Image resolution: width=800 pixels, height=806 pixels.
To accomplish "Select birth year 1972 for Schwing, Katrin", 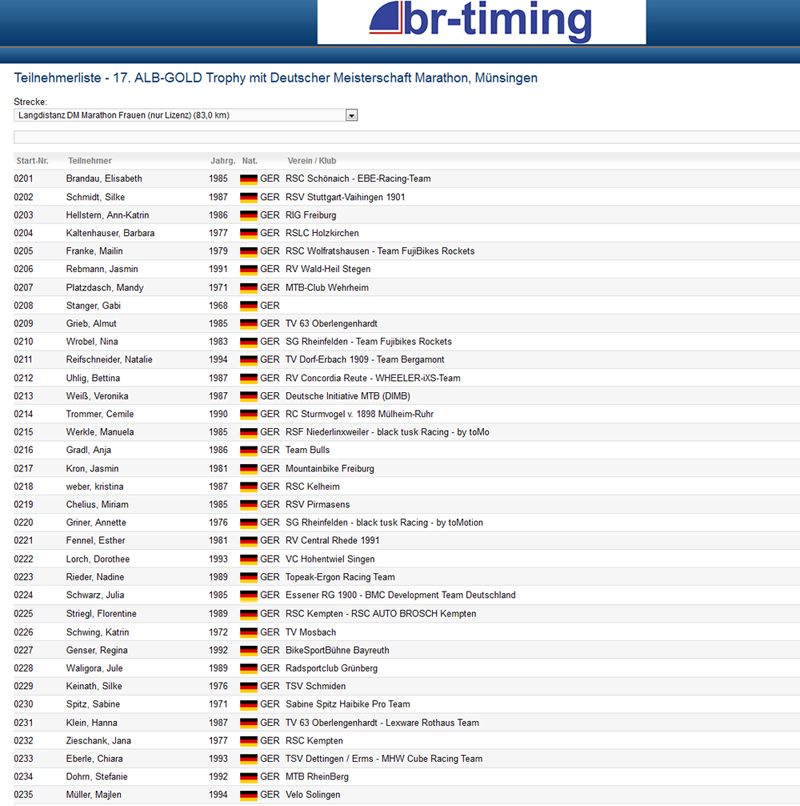I will (218, 633).
